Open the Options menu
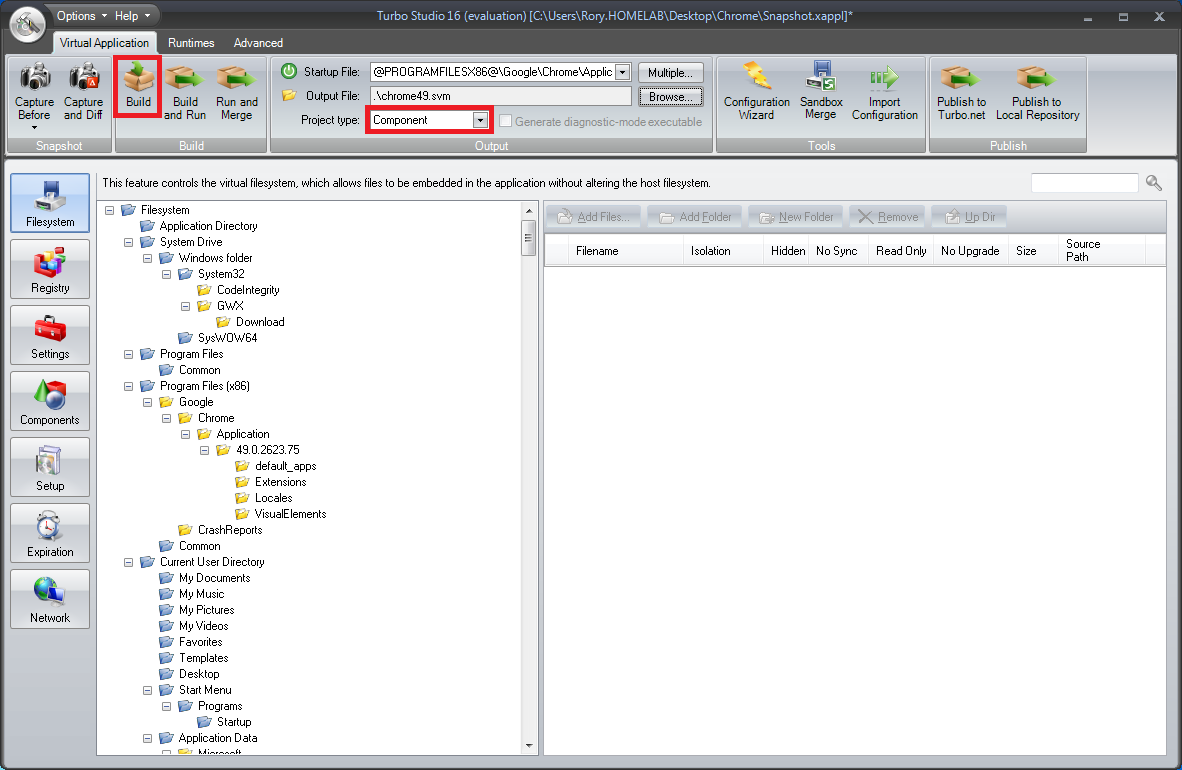The height and width of the screenshot is (770, 1182). [82, 16]
